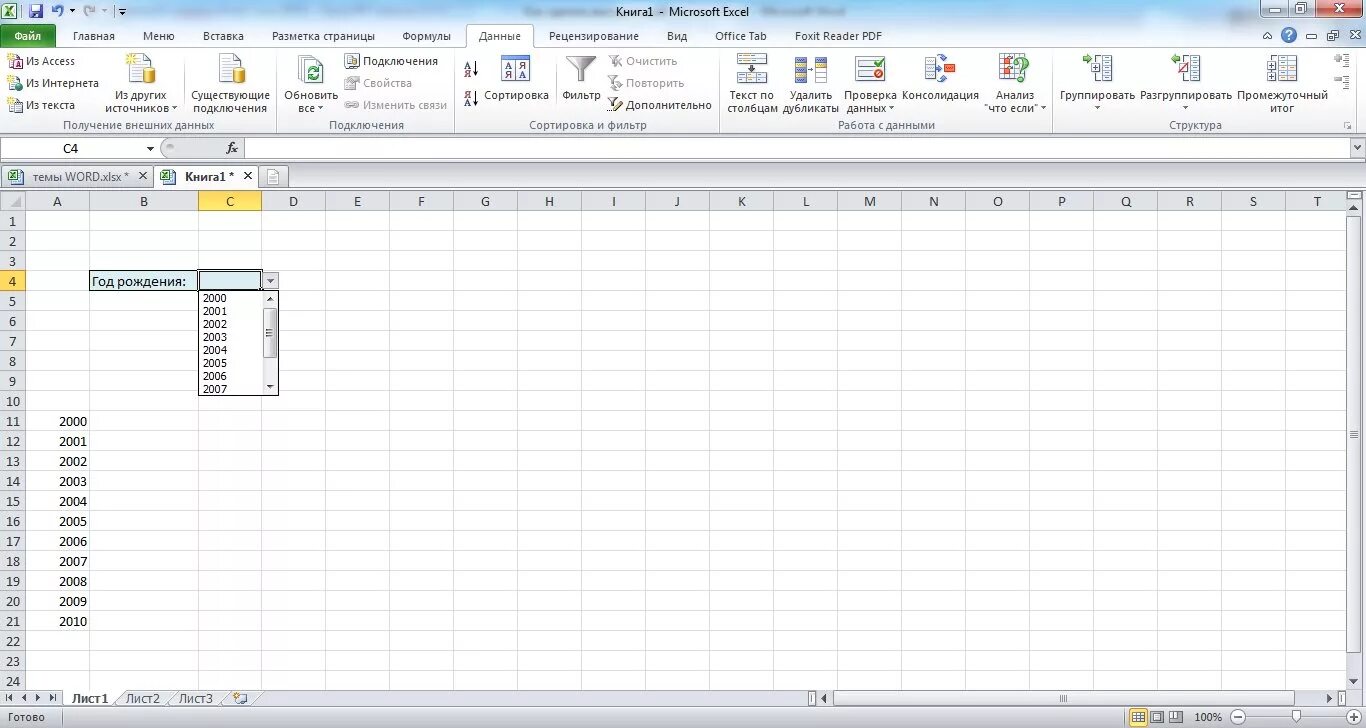This screenshot has height=728, width=1366.
Task: Open Structure group dialog launcher
Action: pyautogui.click(x=1348, y=126)
